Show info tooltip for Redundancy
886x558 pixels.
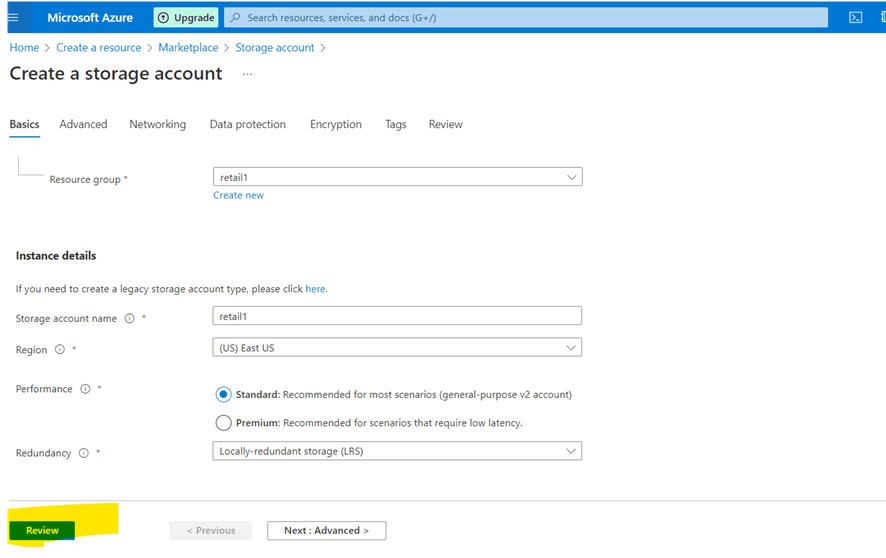tap(84, 453)
